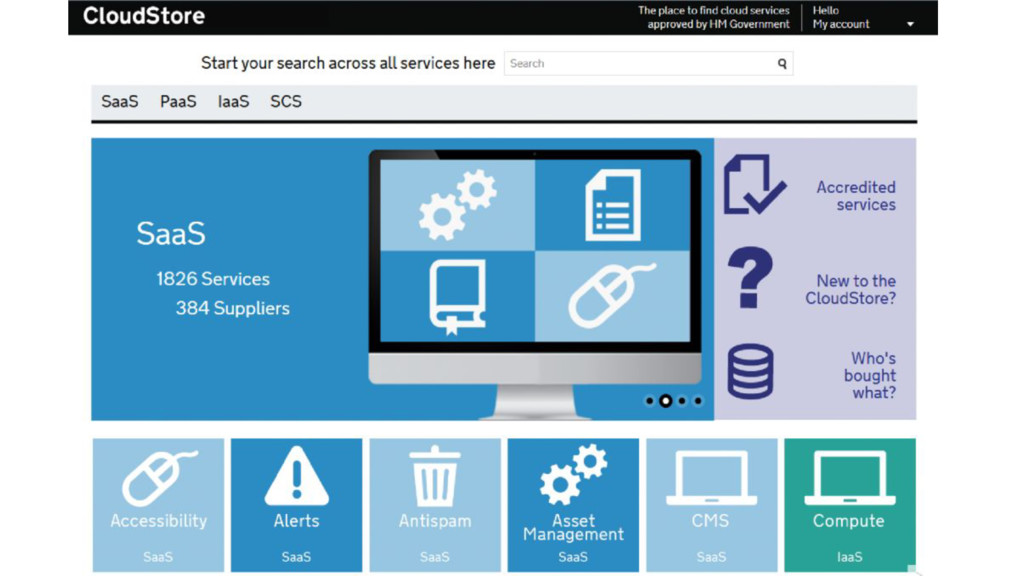Click the CMS laptop icon
The height and width of the screenshot is (576, 1024).
click(712, 477)
